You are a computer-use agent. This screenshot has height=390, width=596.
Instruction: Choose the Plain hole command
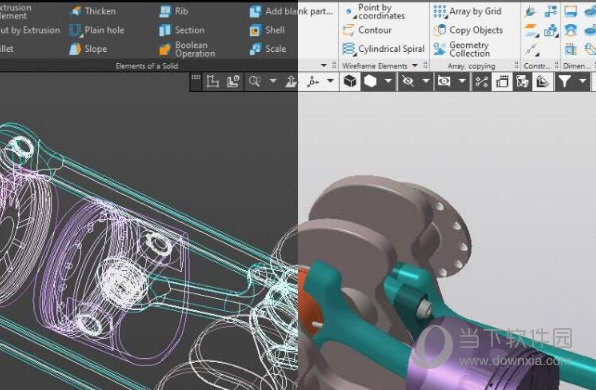[97, 30]
